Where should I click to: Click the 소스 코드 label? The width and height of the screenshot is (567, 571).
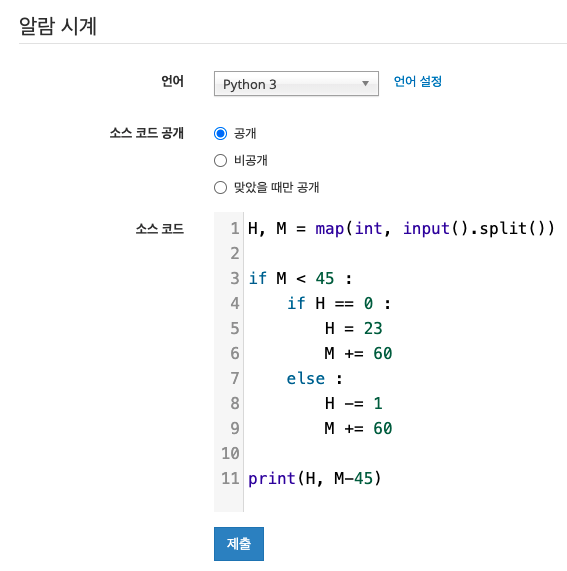pos(160,229)
